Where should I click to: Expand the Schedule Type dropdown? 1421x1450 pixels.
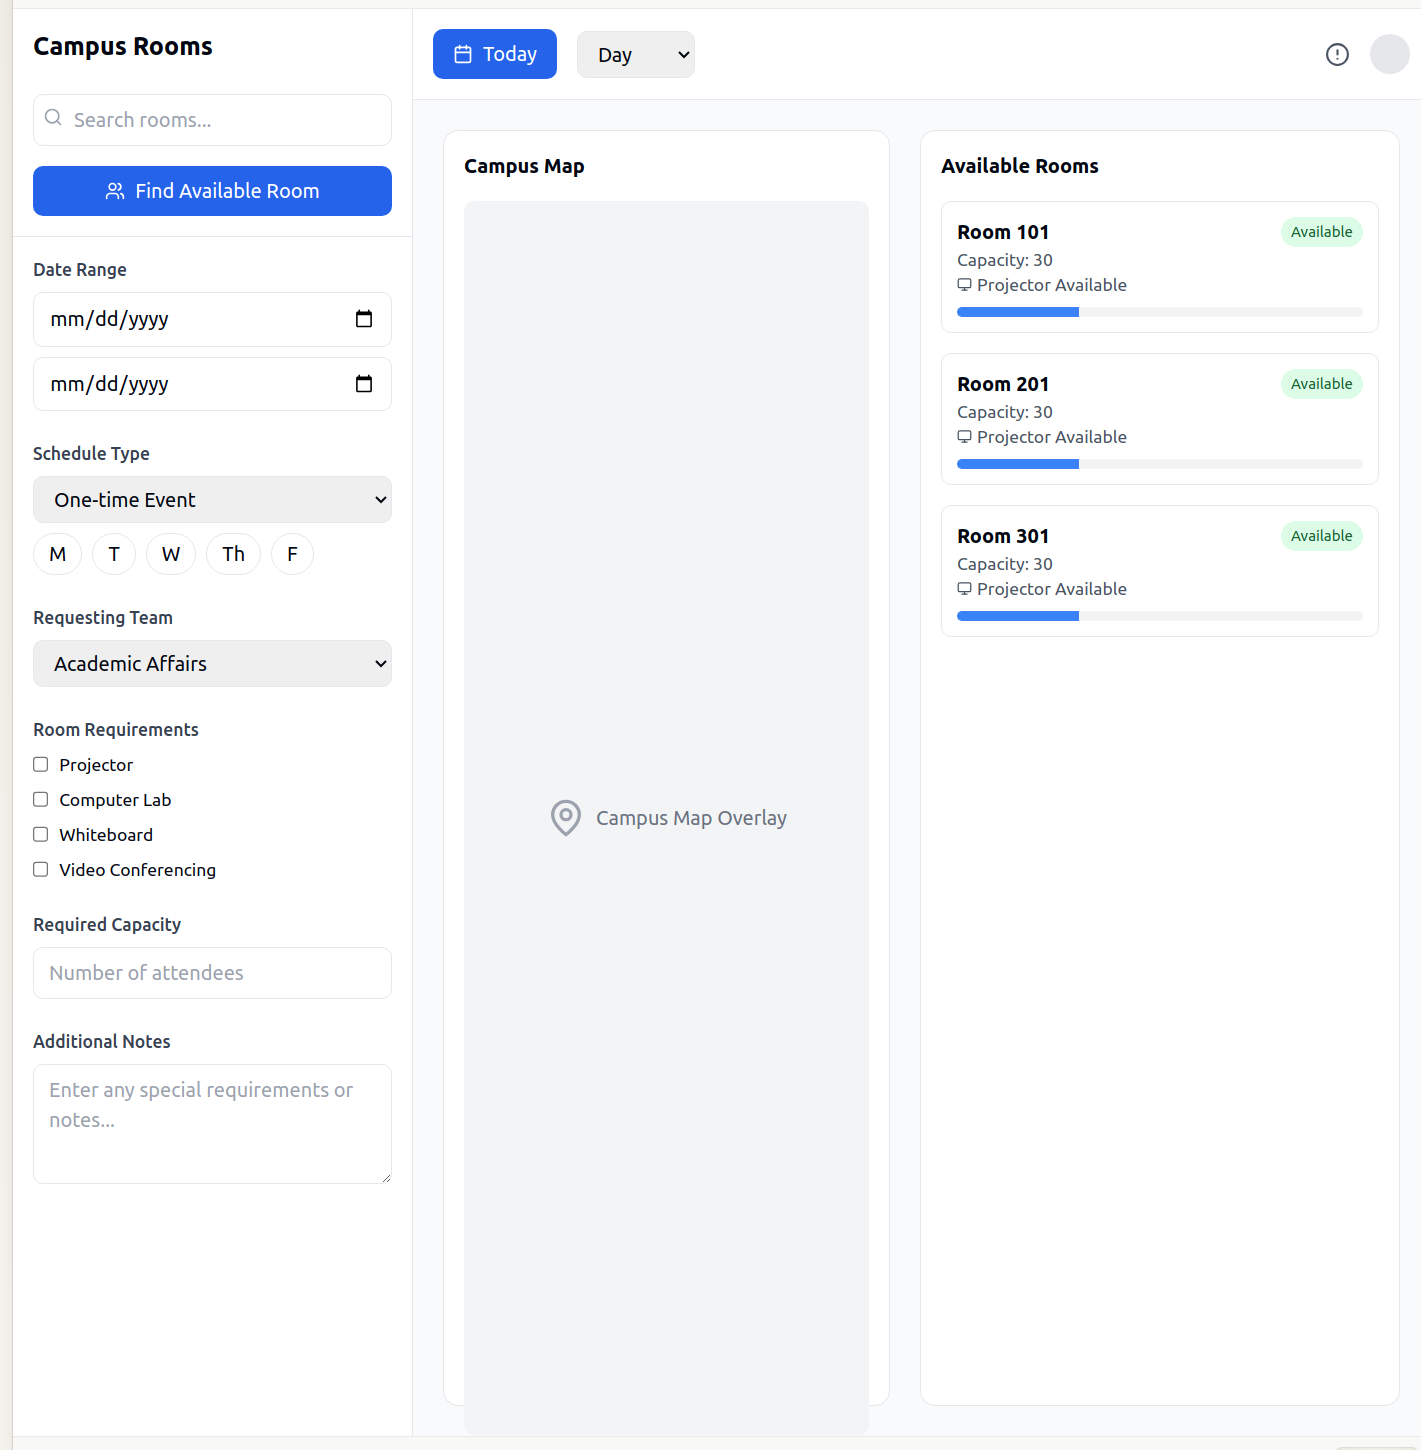tap(212, 500)
